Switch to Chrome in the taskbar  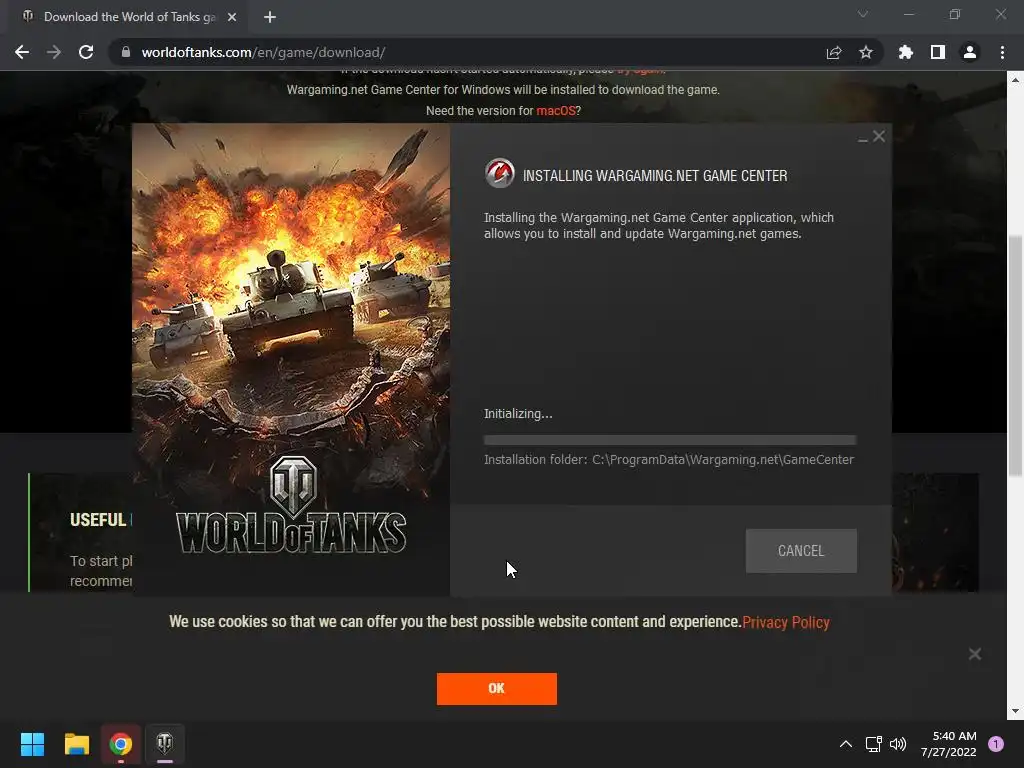pyautogui.click(x=121, y=744)
